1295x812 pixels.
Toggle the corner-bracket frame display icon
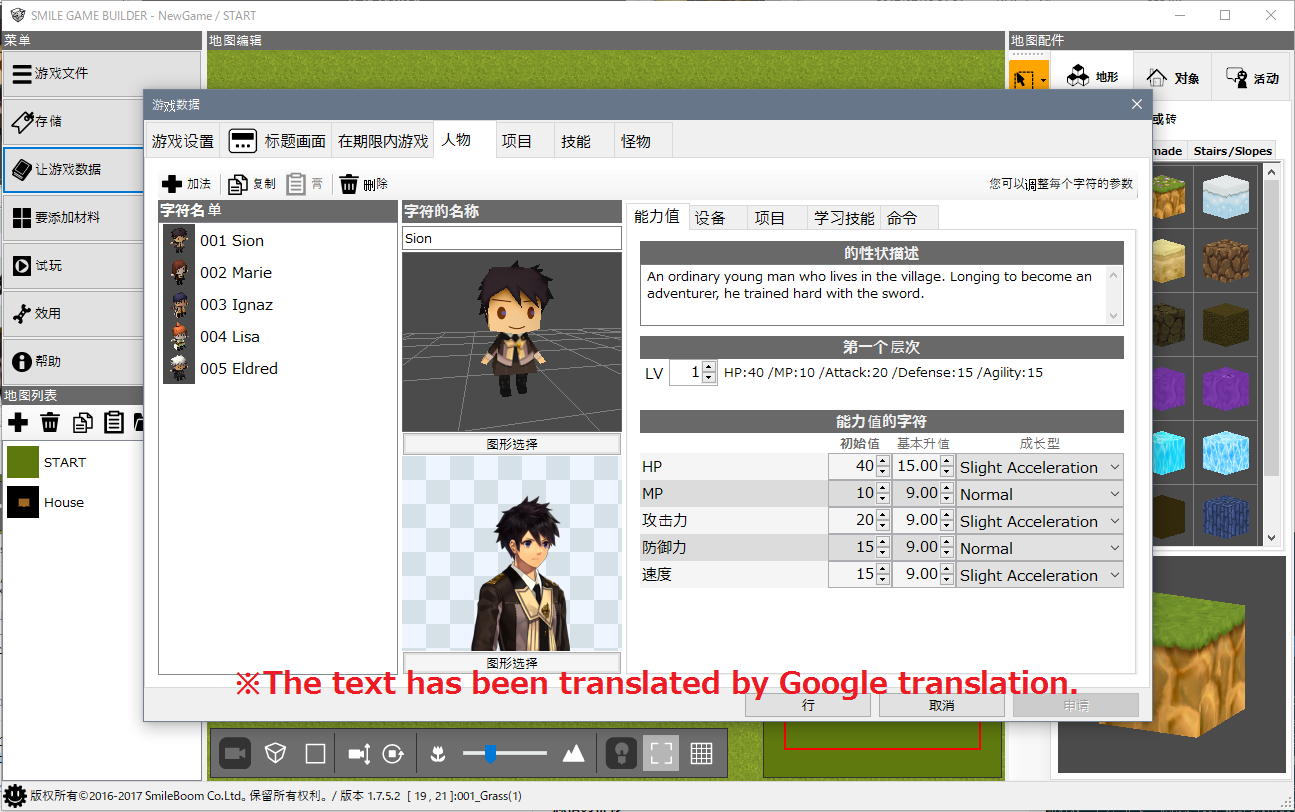[x=661, y=753]
